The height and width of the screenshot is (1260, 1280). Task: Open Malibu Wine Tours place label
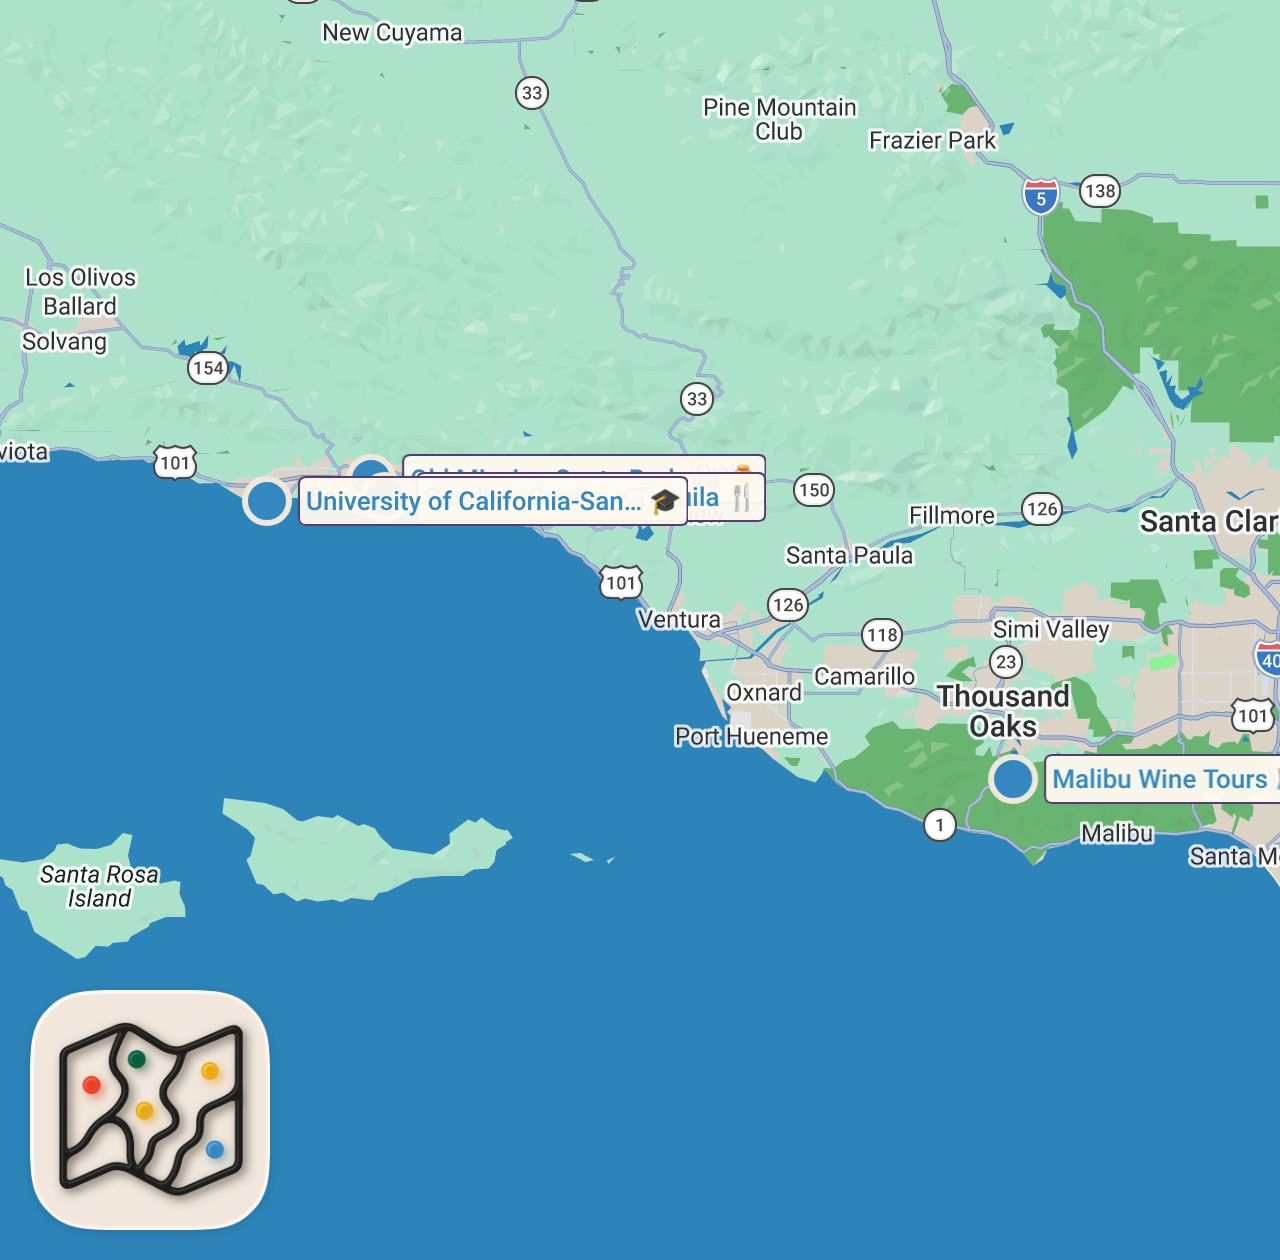(1163, 779)
